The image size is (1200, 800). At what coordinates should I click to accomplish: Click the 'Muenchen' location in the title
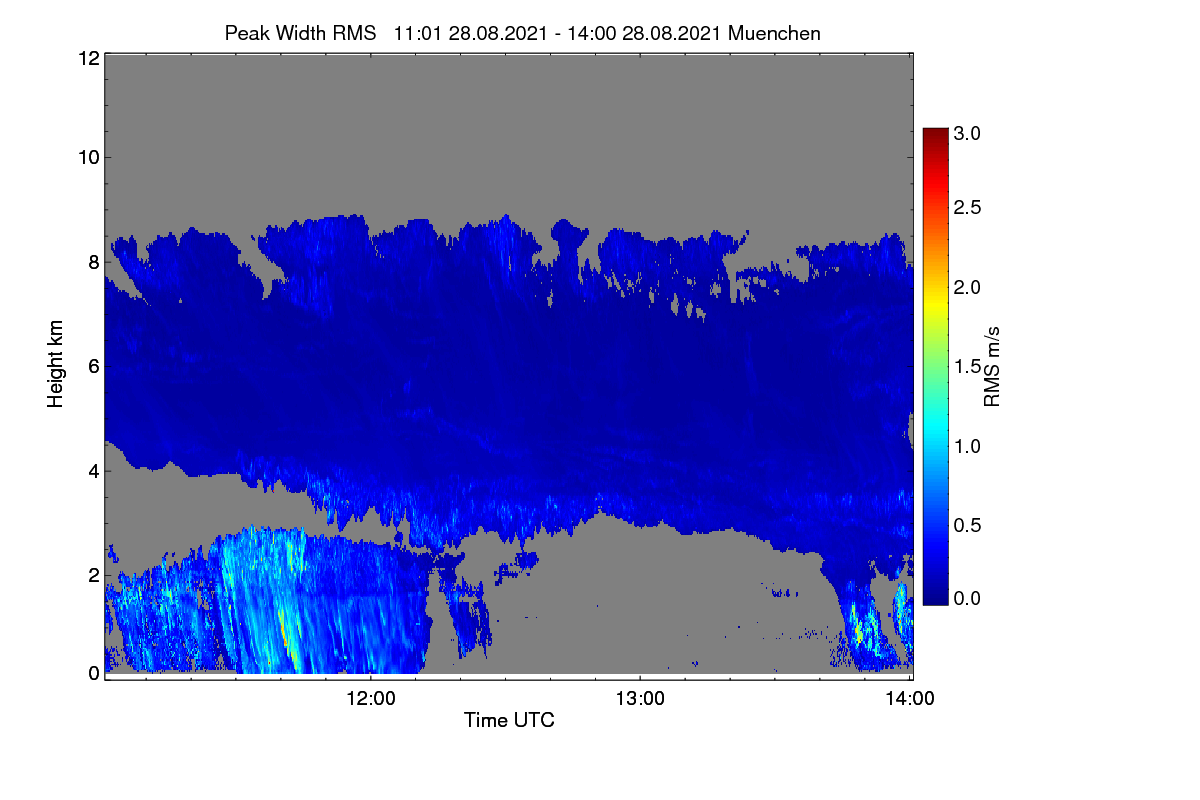(x=775, y=33)
